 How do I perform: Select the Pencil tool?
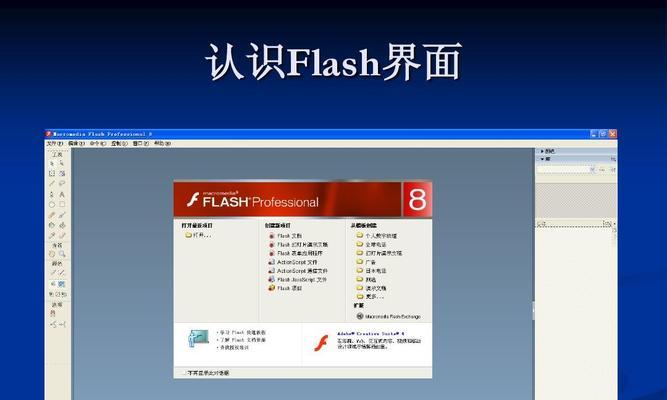(52, 215)
